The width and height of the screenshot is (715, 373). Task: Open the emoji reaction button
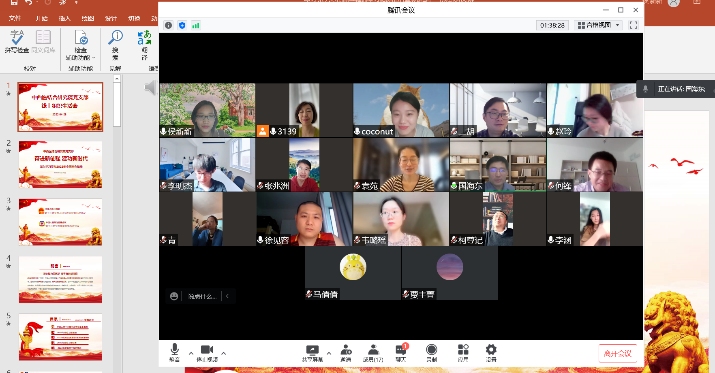(174, 296)
